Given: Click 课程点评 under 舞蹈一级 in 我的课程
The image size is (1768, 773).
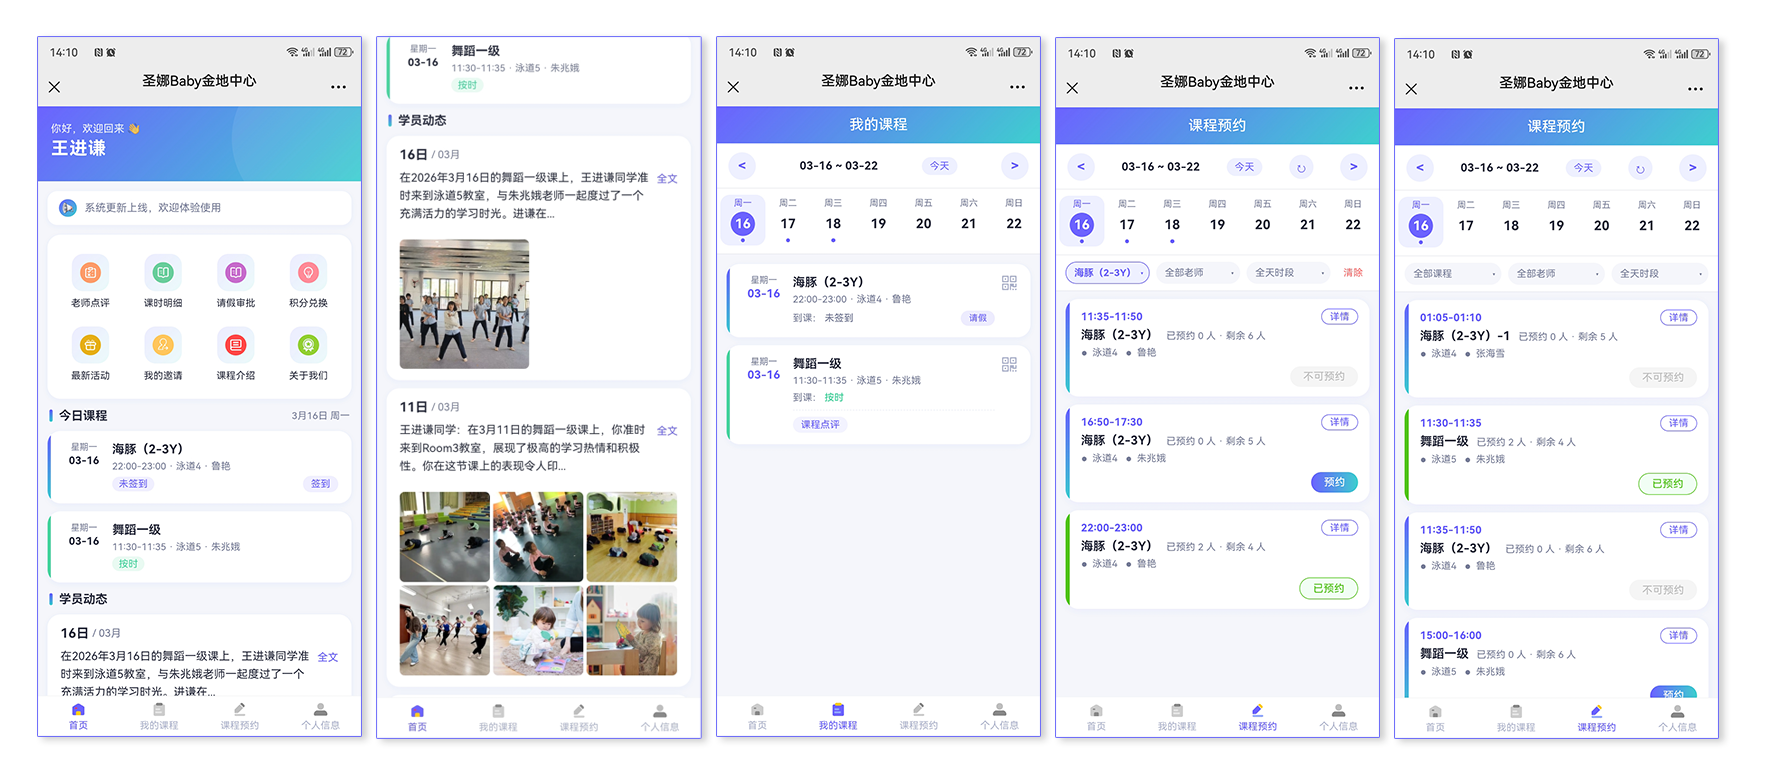Looking at the screenshot, I should click(x=820, y=425).
